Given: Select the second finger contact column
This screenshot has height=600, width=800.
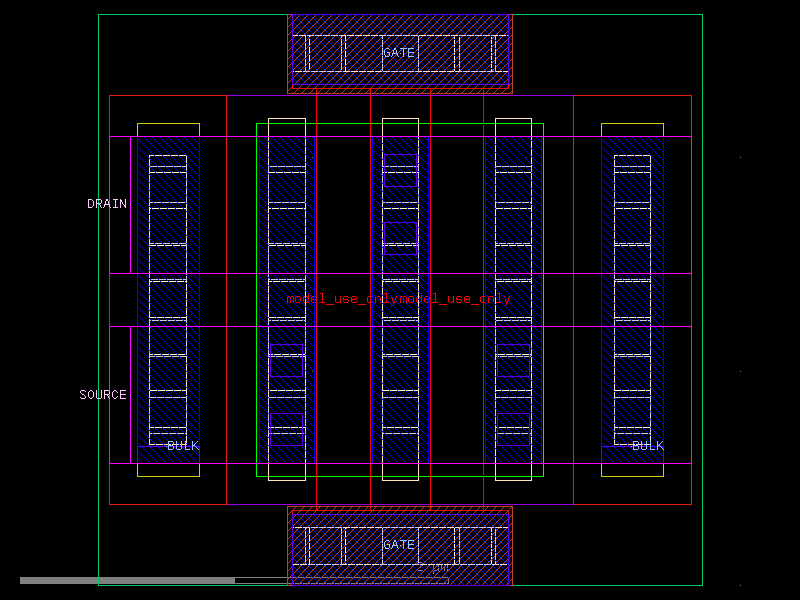Looking at the screenshot, I should [x=283, y=300].
